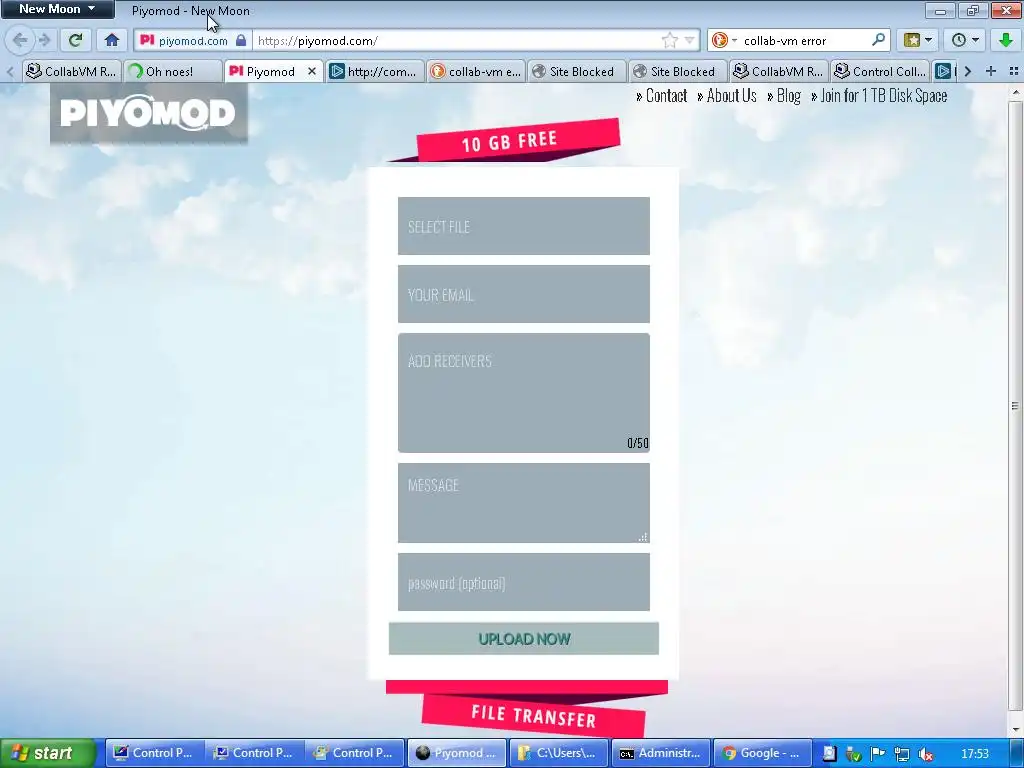
Task: Switch to the Control Coll... tab
Action: tap(879, 71)
